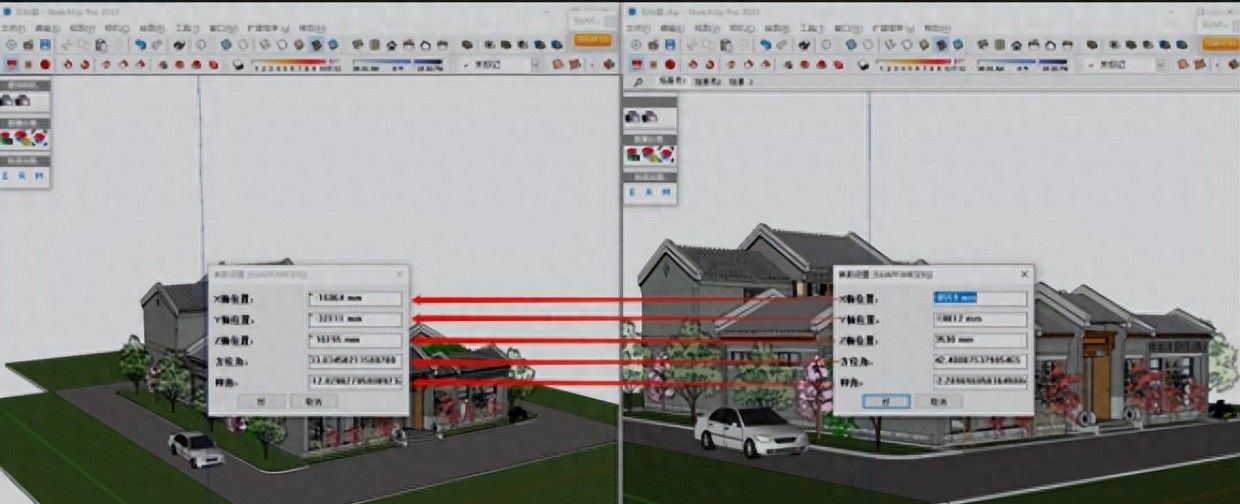Viewport: 1240px width, 504px height.
Task: Select Shaded With Textures style, left window
Action: [x=316, y=44]
